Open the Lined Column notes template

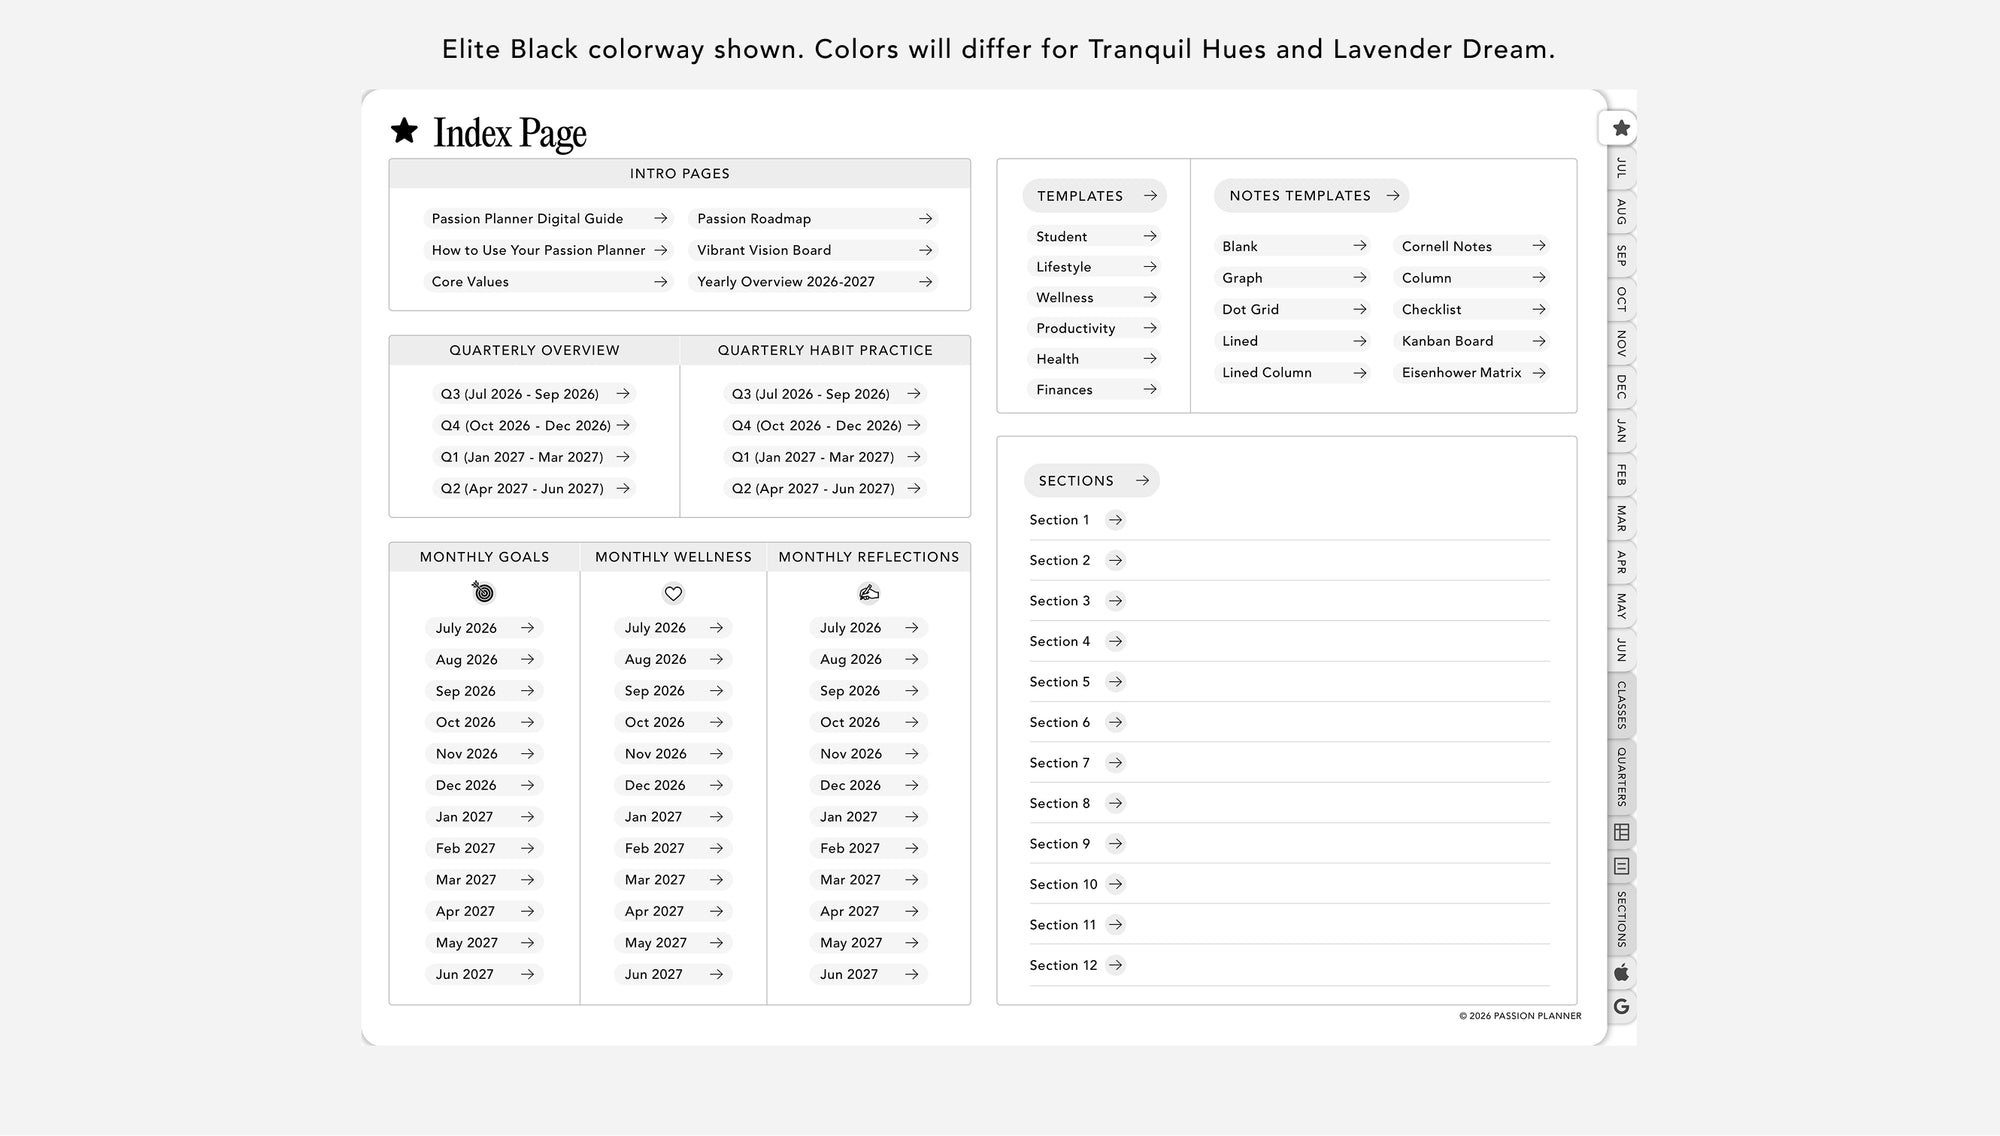click(x=1292, y=373)
